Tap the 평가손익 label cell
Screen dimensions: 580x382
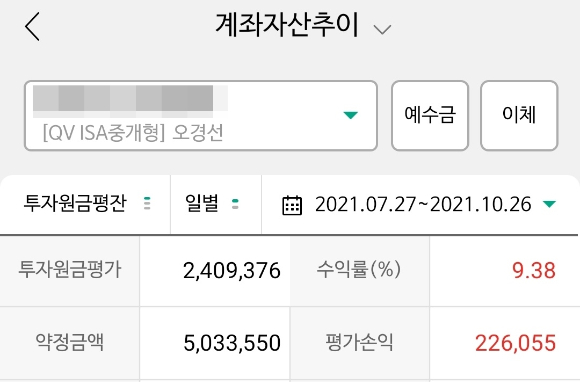(x=360, y=342)
